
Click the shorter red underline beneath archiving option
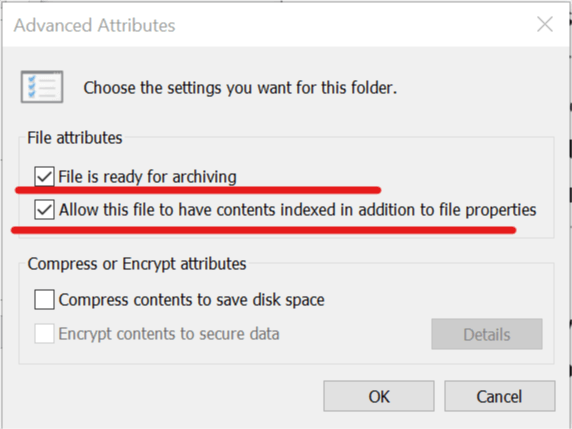click(x=198, y=190)
